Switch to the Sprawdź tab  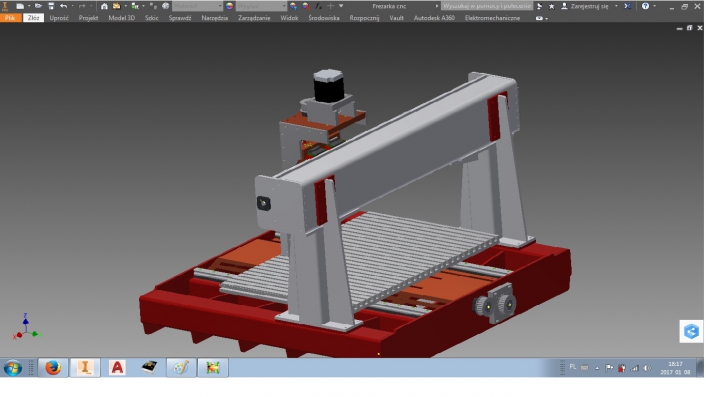click(180, 18)
